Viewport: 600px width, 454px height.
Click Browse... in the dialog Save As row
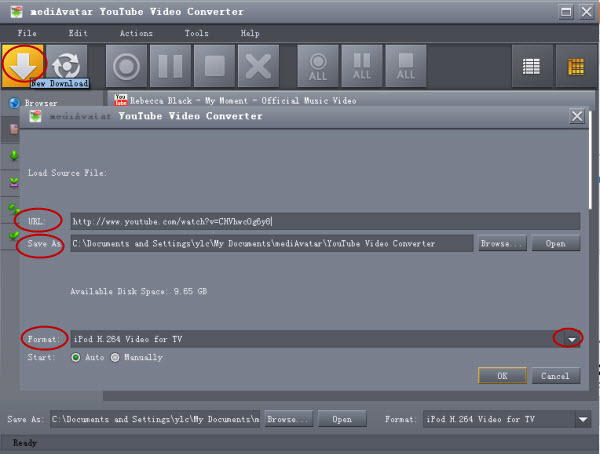[502, 243]
